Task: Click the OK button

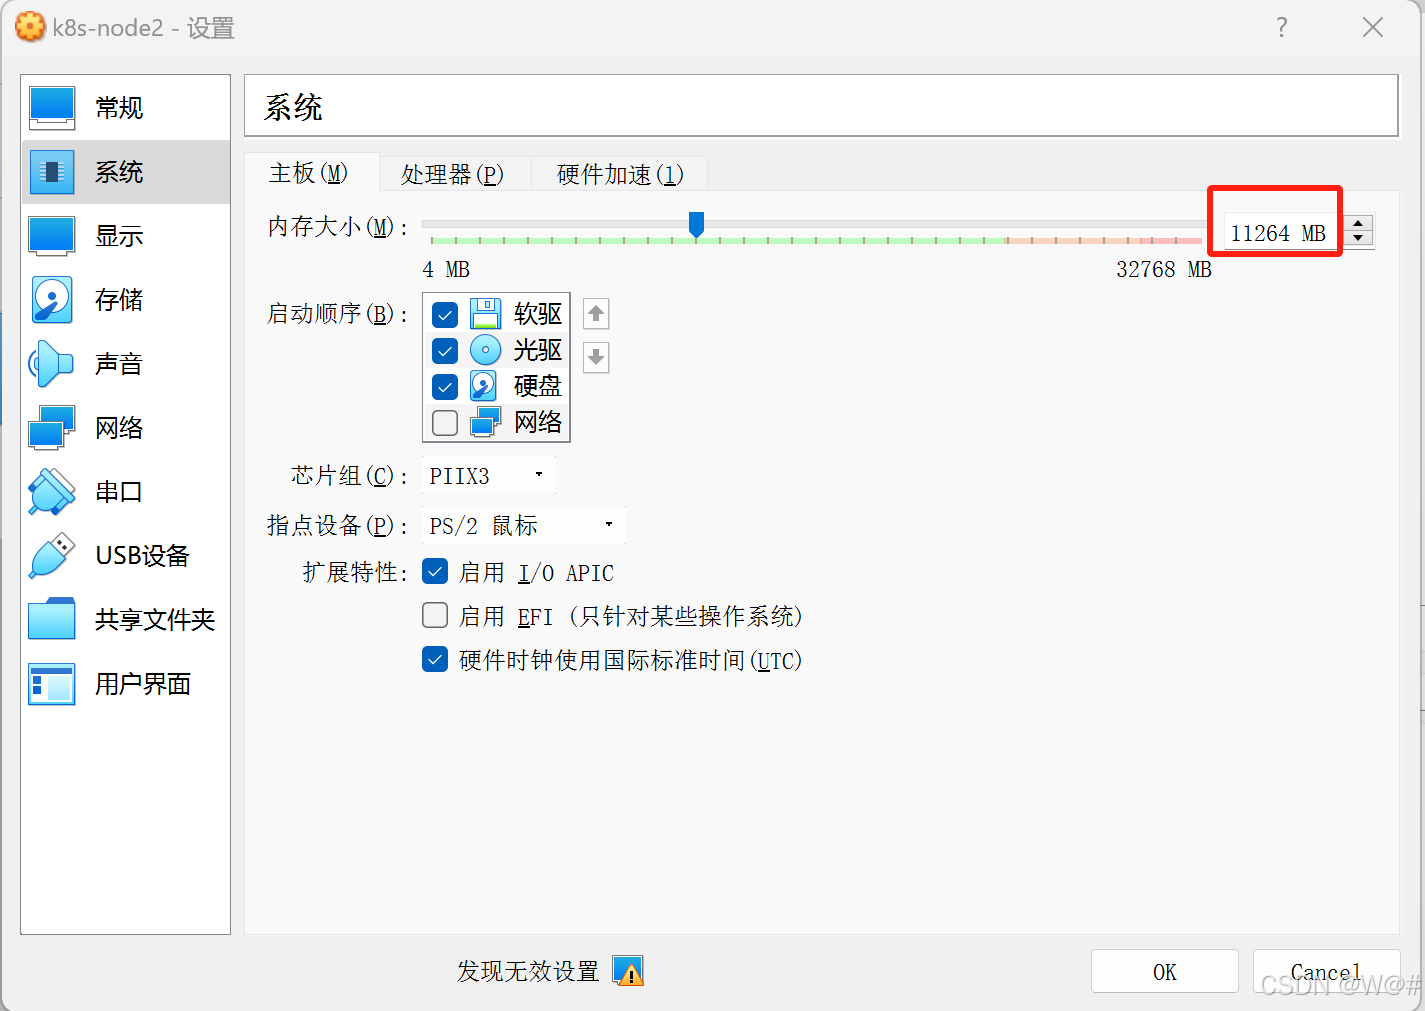Action: [1164, 971]
